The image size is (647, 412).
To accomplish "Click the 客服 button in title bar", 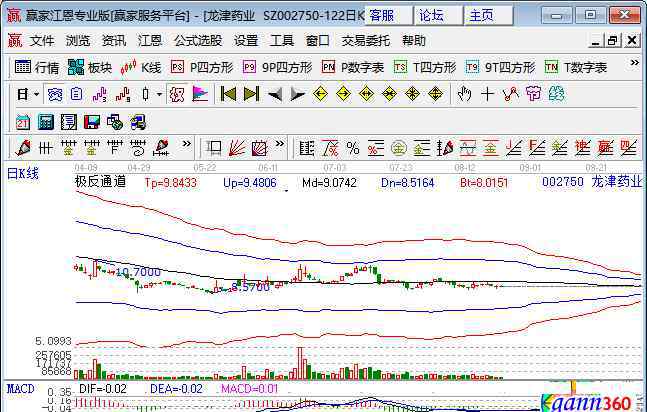I will click(x=388, y=16).
